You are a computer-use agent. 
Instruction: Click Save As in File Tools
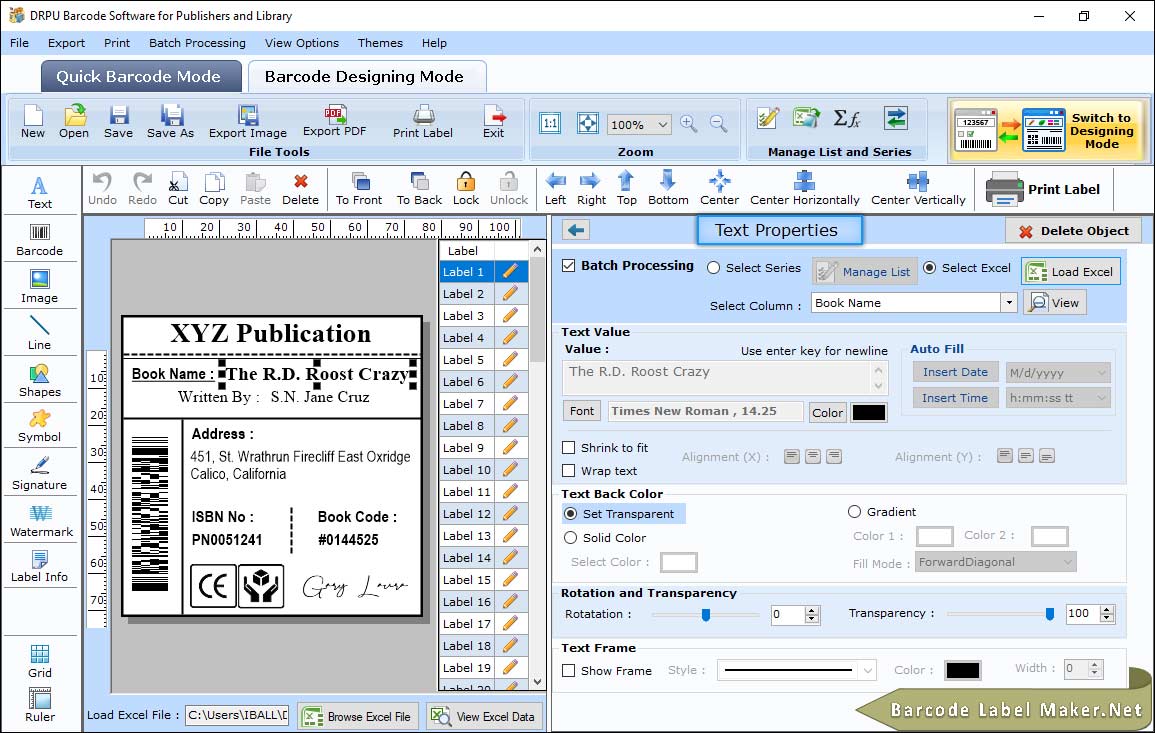pos(170,122)
